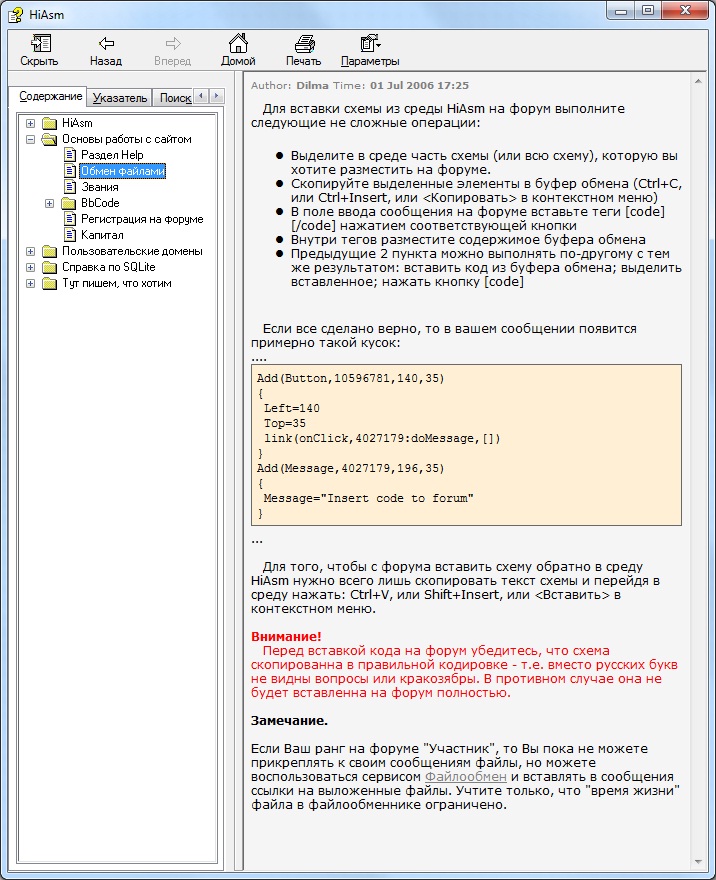The height and width of the screenshot is (880, 716).
Task: Click Капитал page icon
Action: coord(70,235)
